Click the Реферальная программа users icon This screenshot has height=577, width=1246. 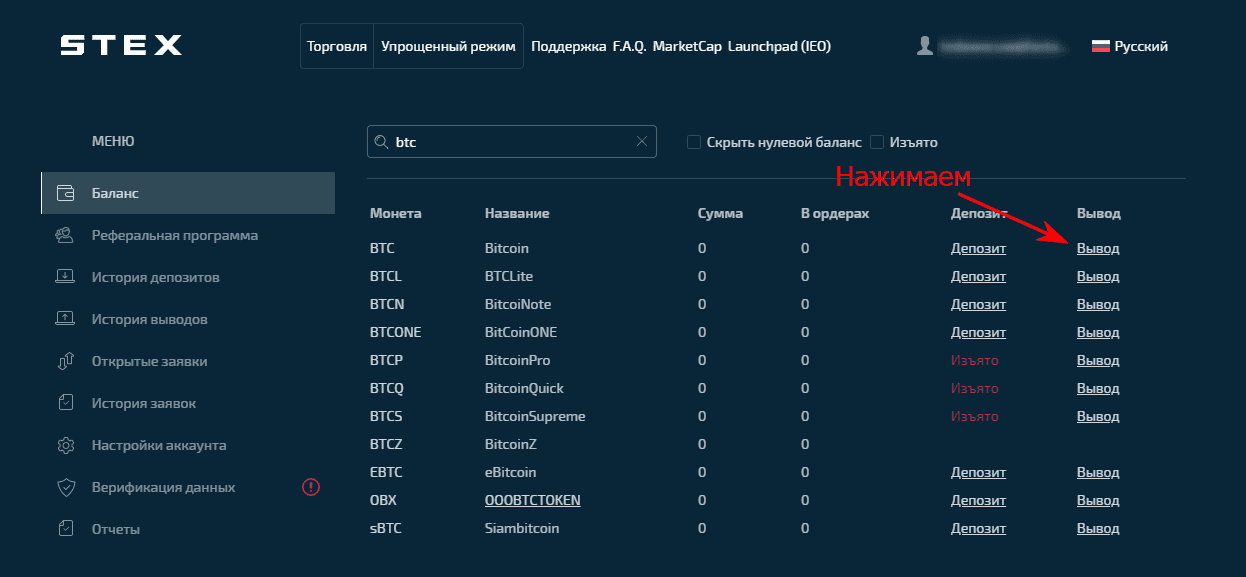[x=65, y=235]
